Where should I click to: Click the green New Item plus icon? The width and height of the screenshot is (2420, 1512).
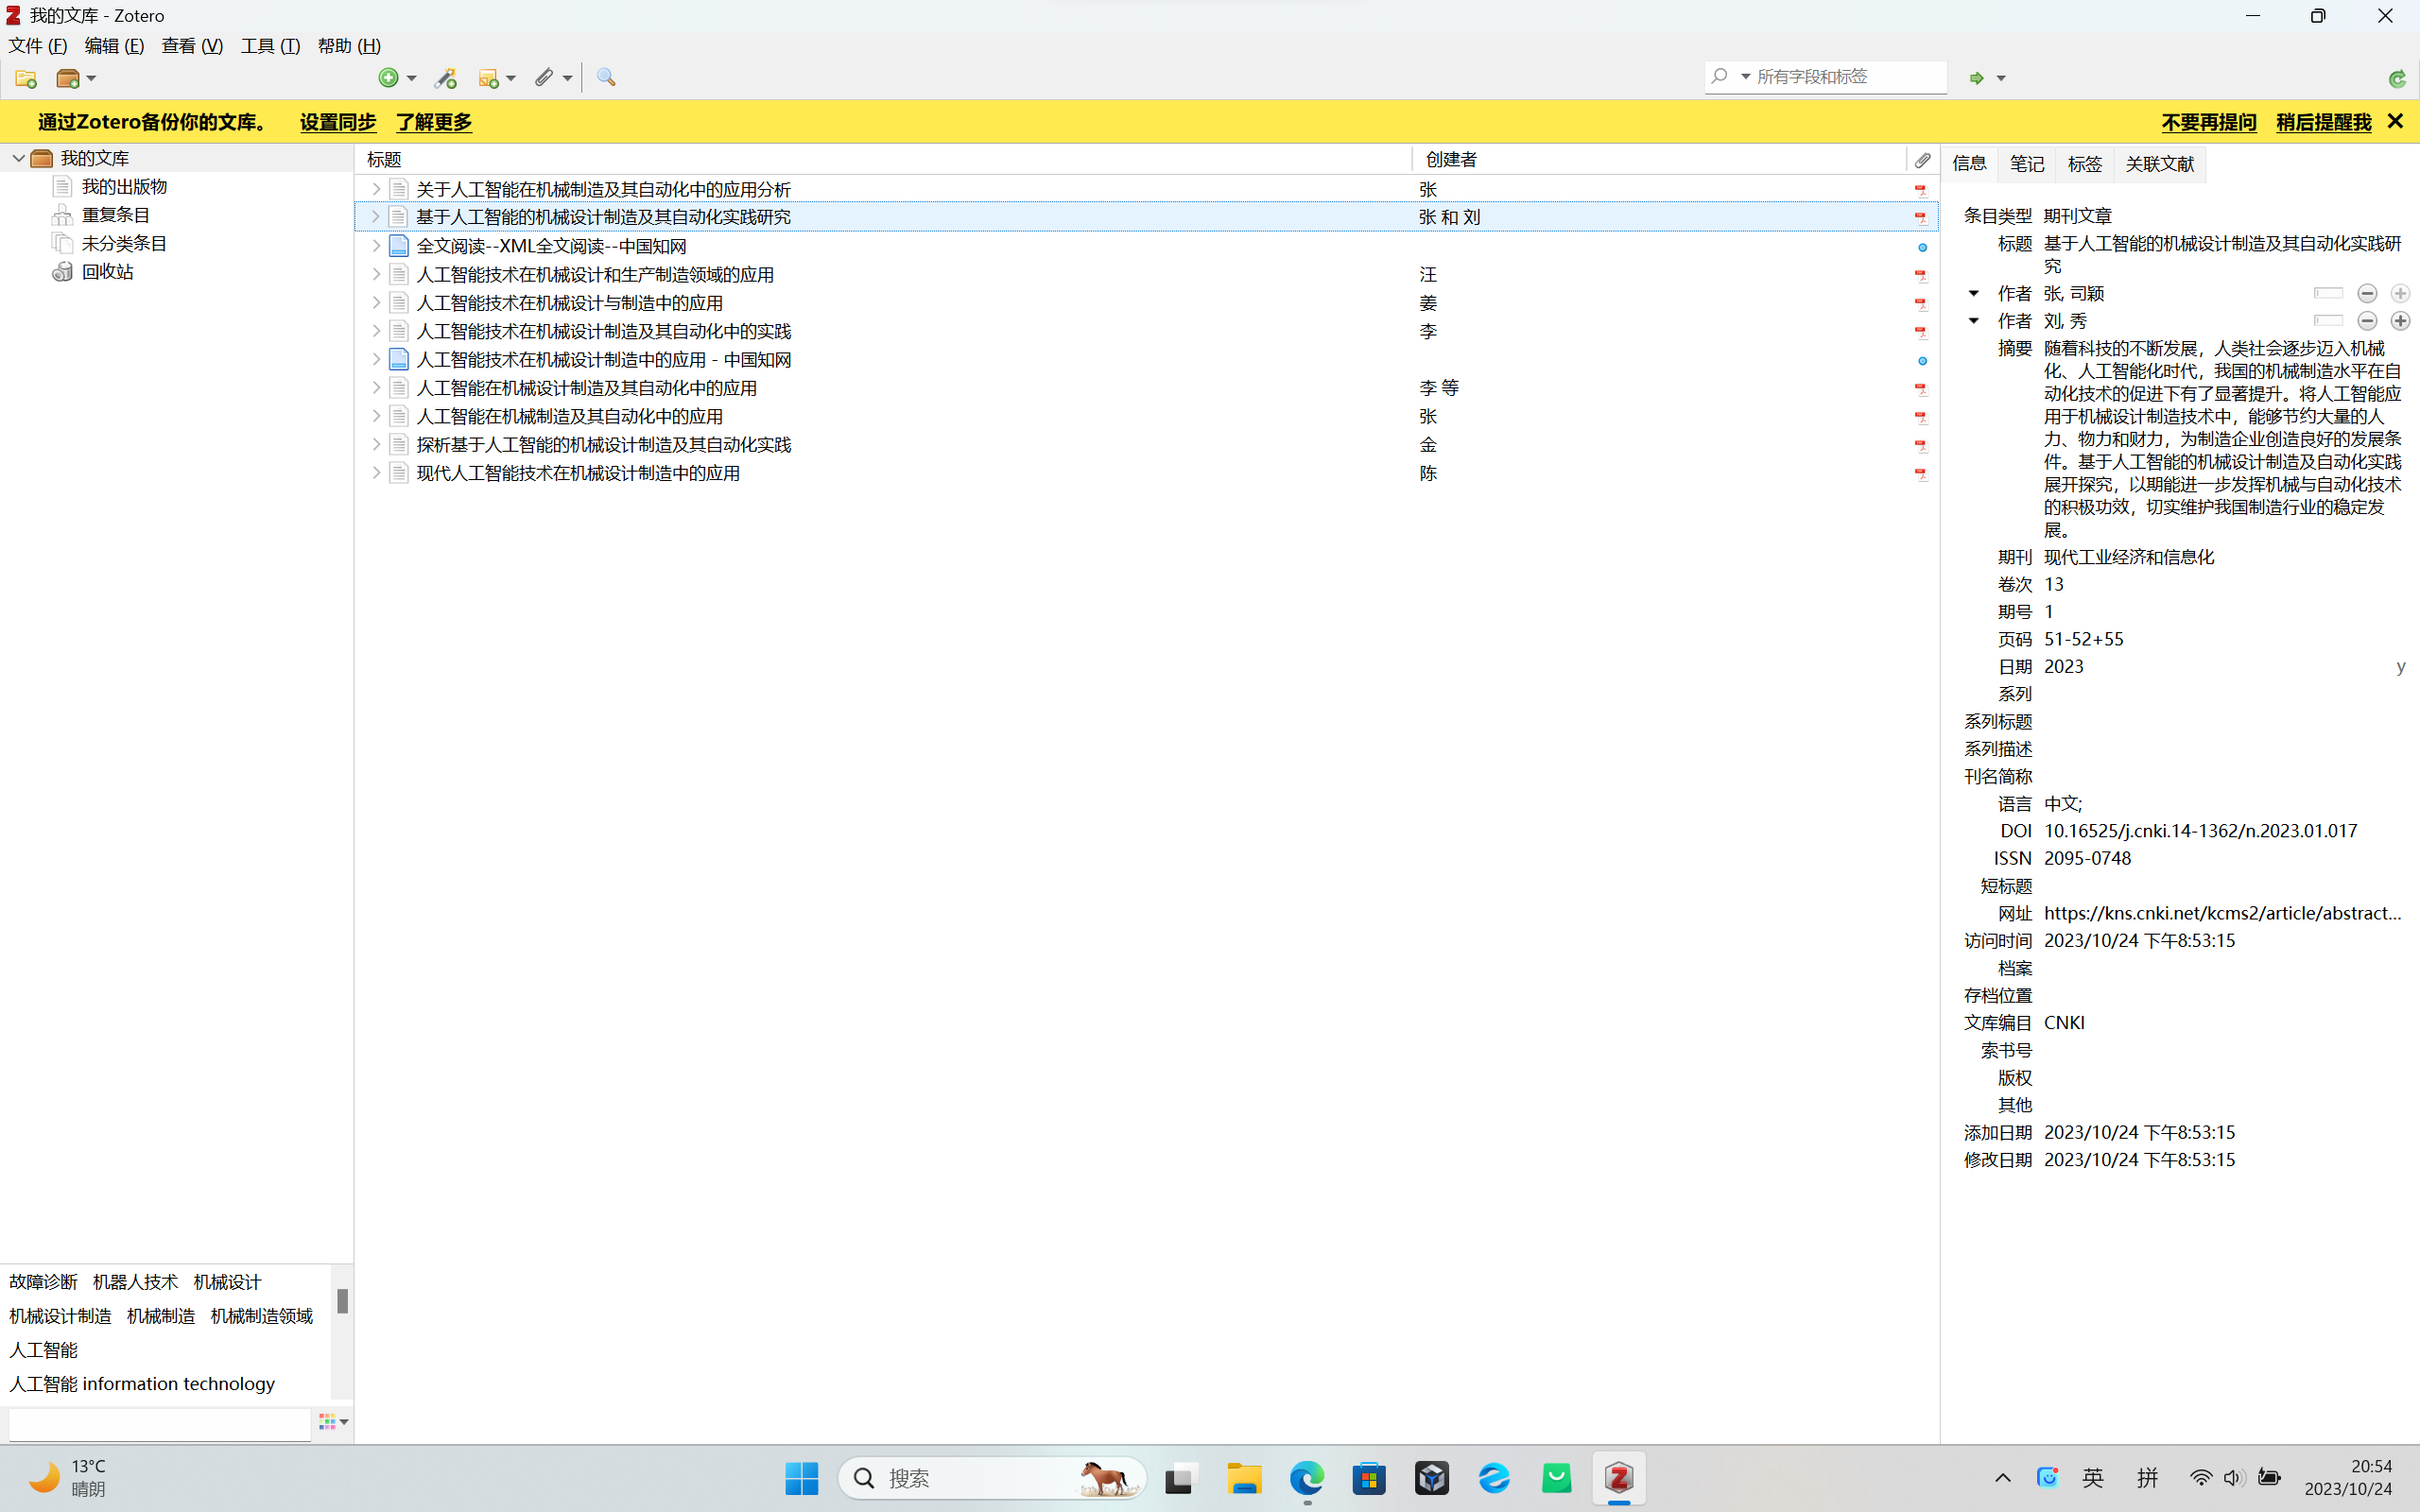[x=388, y=78]
